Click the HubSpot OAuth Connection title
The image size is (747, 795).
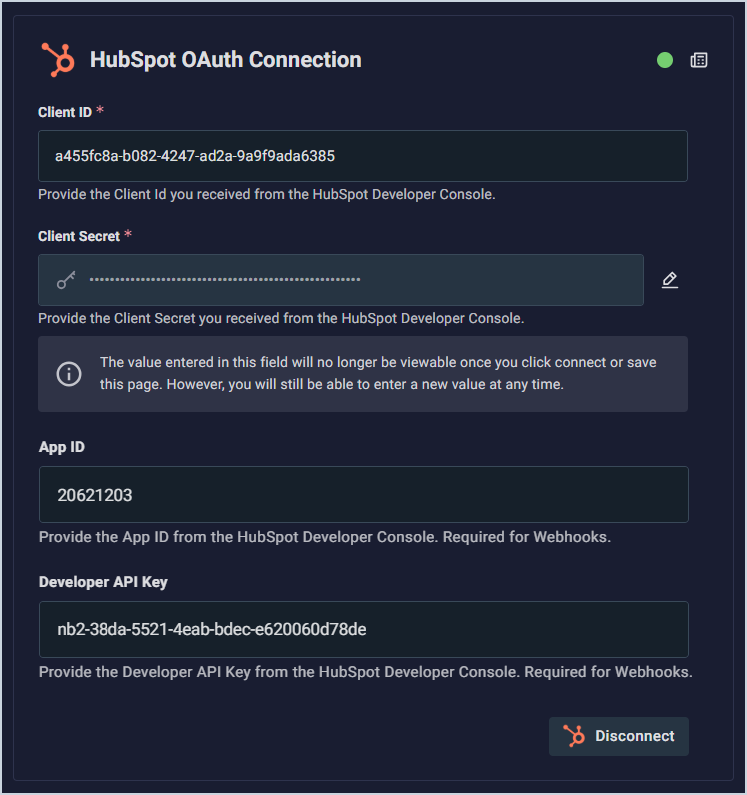pyautogui.click(x=226, y=60)
